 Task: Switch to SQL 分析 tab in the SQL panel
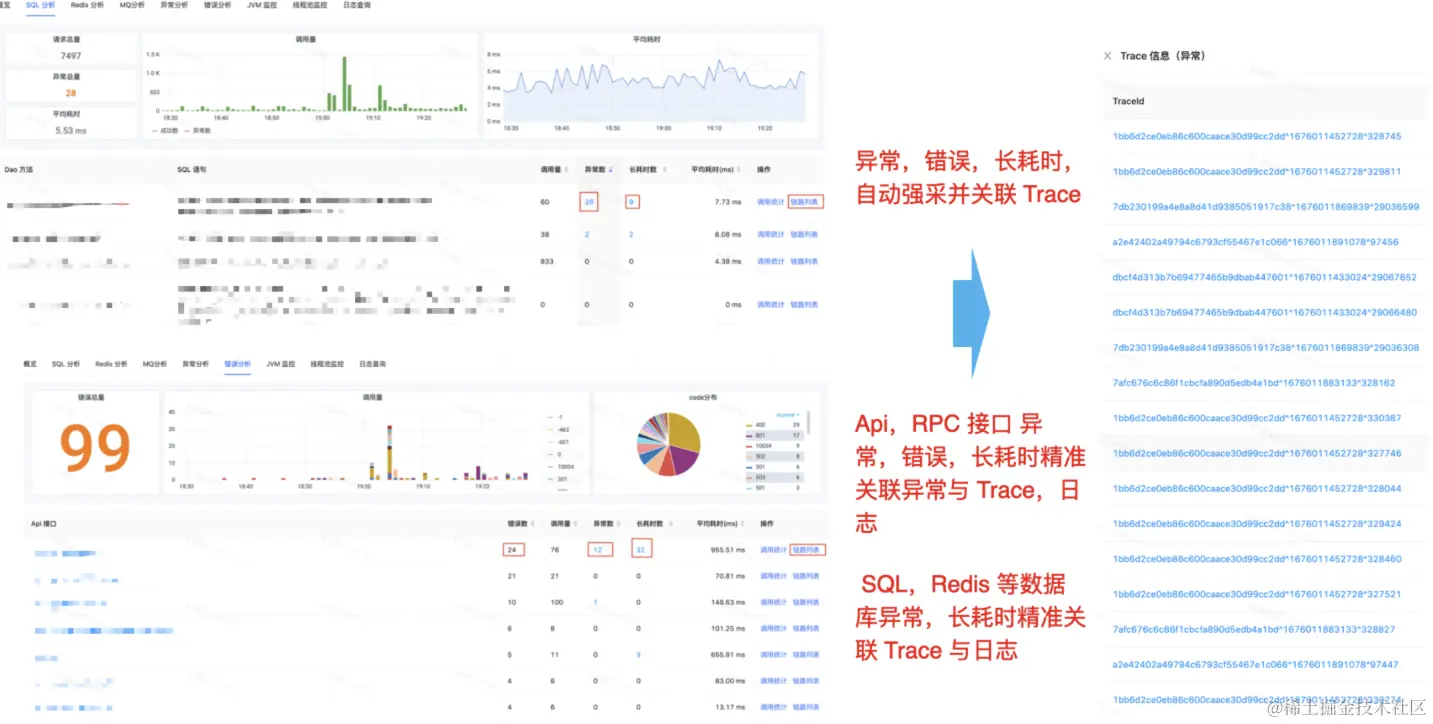coord(41,5)
